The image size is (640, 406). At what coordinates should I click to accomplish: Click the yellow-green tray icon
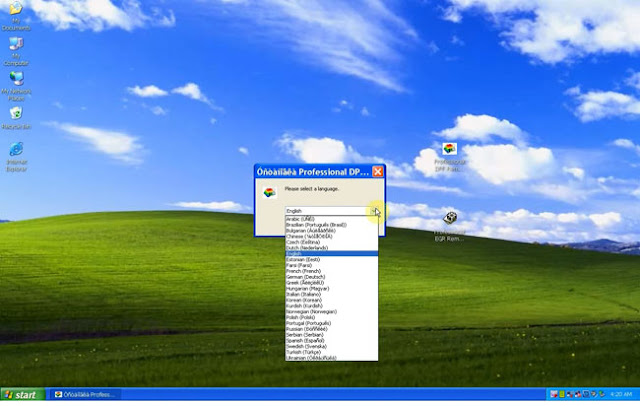562,394
